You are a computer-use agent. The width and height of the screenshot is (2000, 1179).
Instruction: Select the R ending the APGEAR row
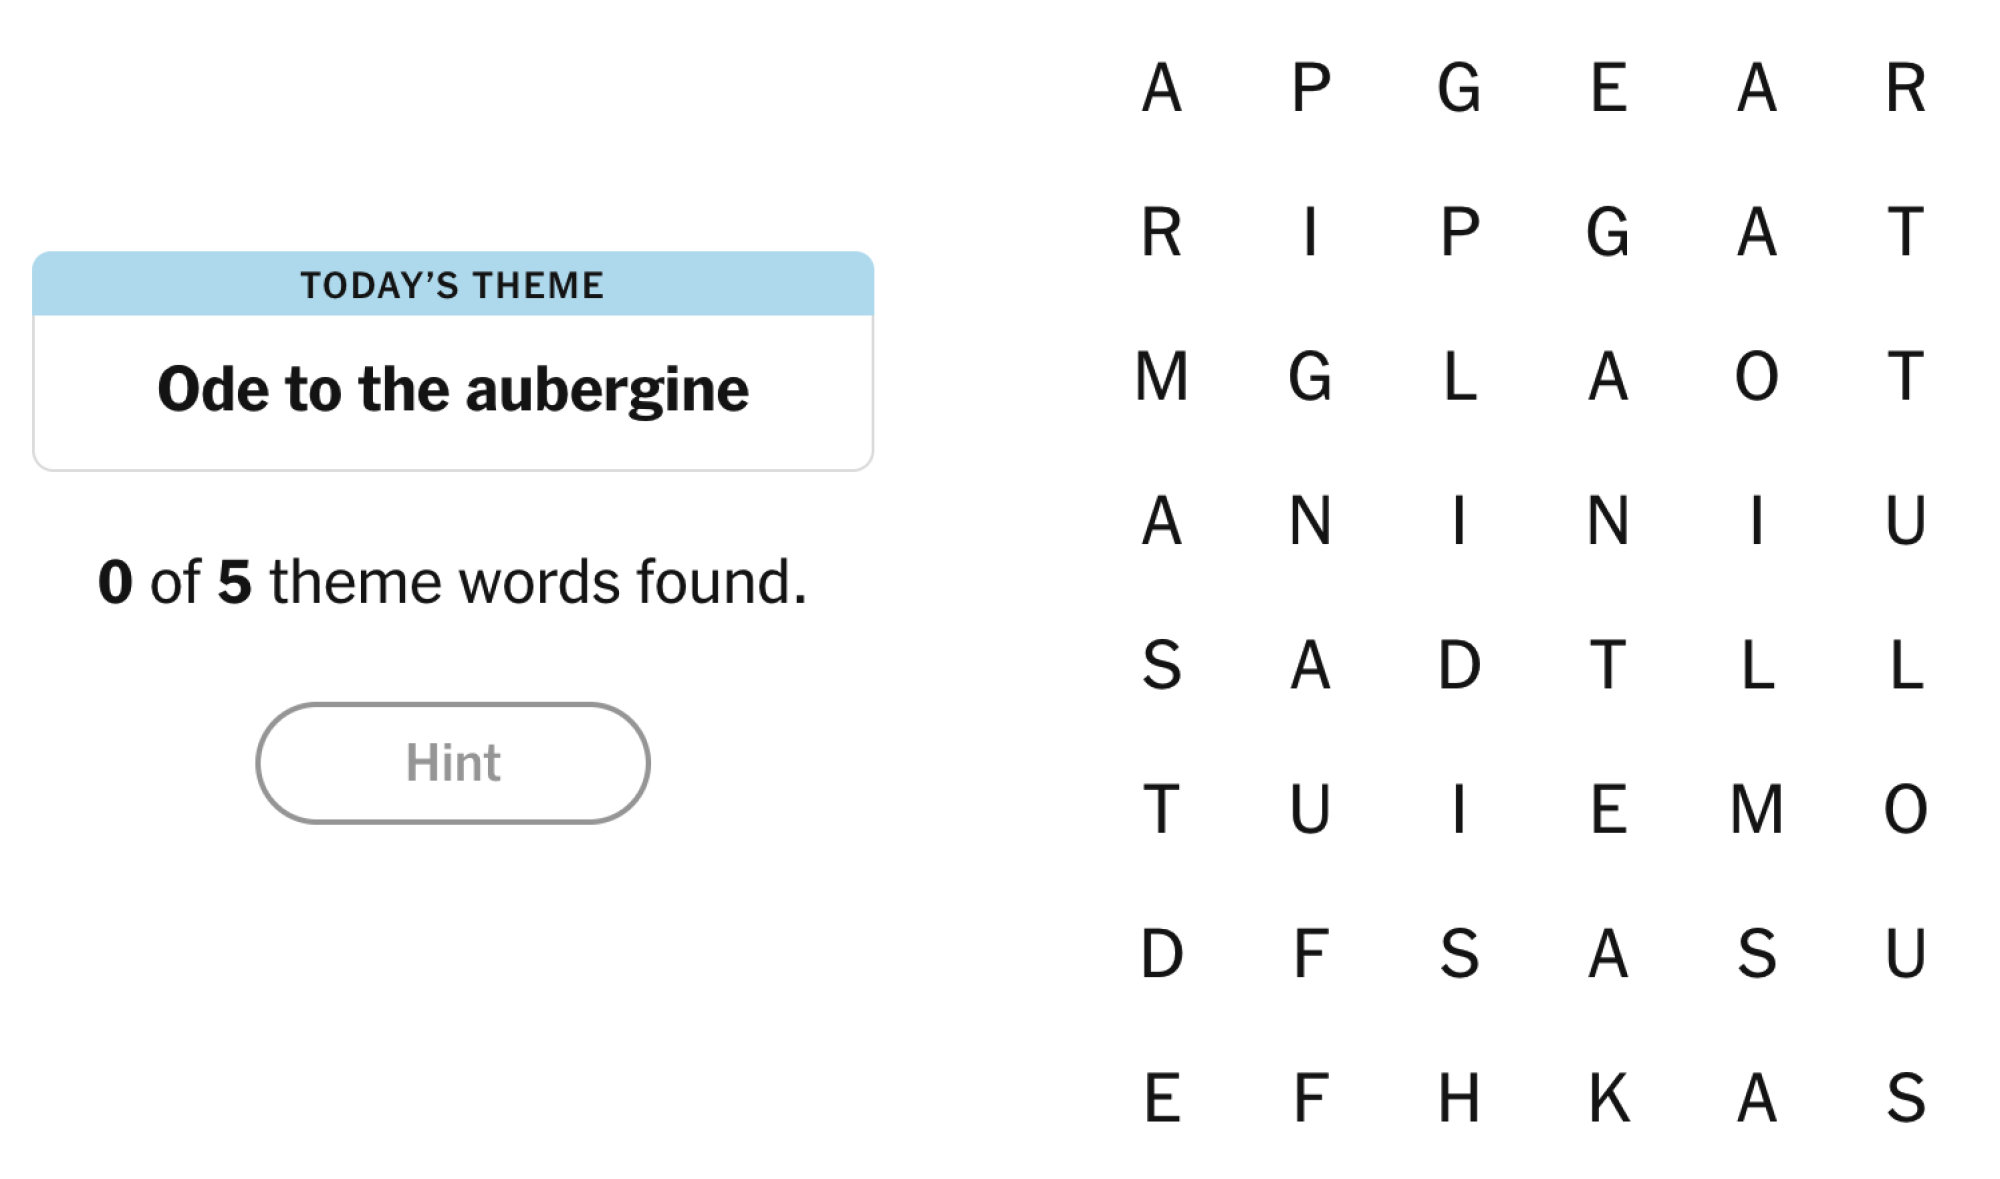[x=1906, y=88]
